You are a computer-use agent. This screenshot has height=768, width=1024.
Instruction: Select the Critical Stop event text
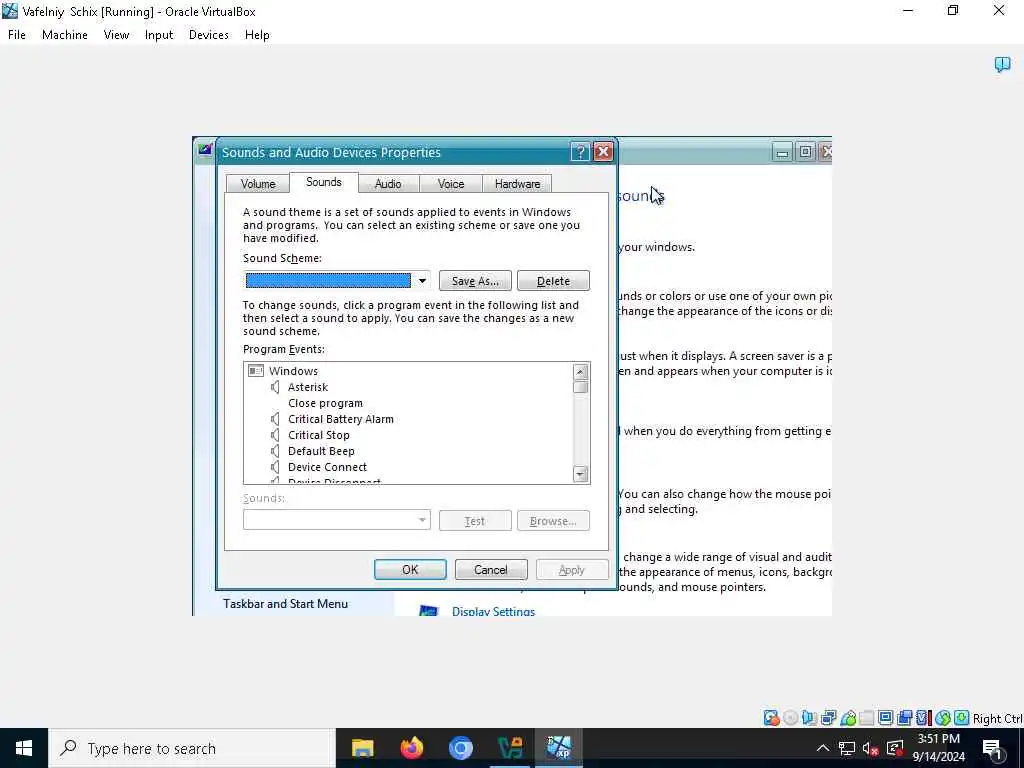click(319, 435)
